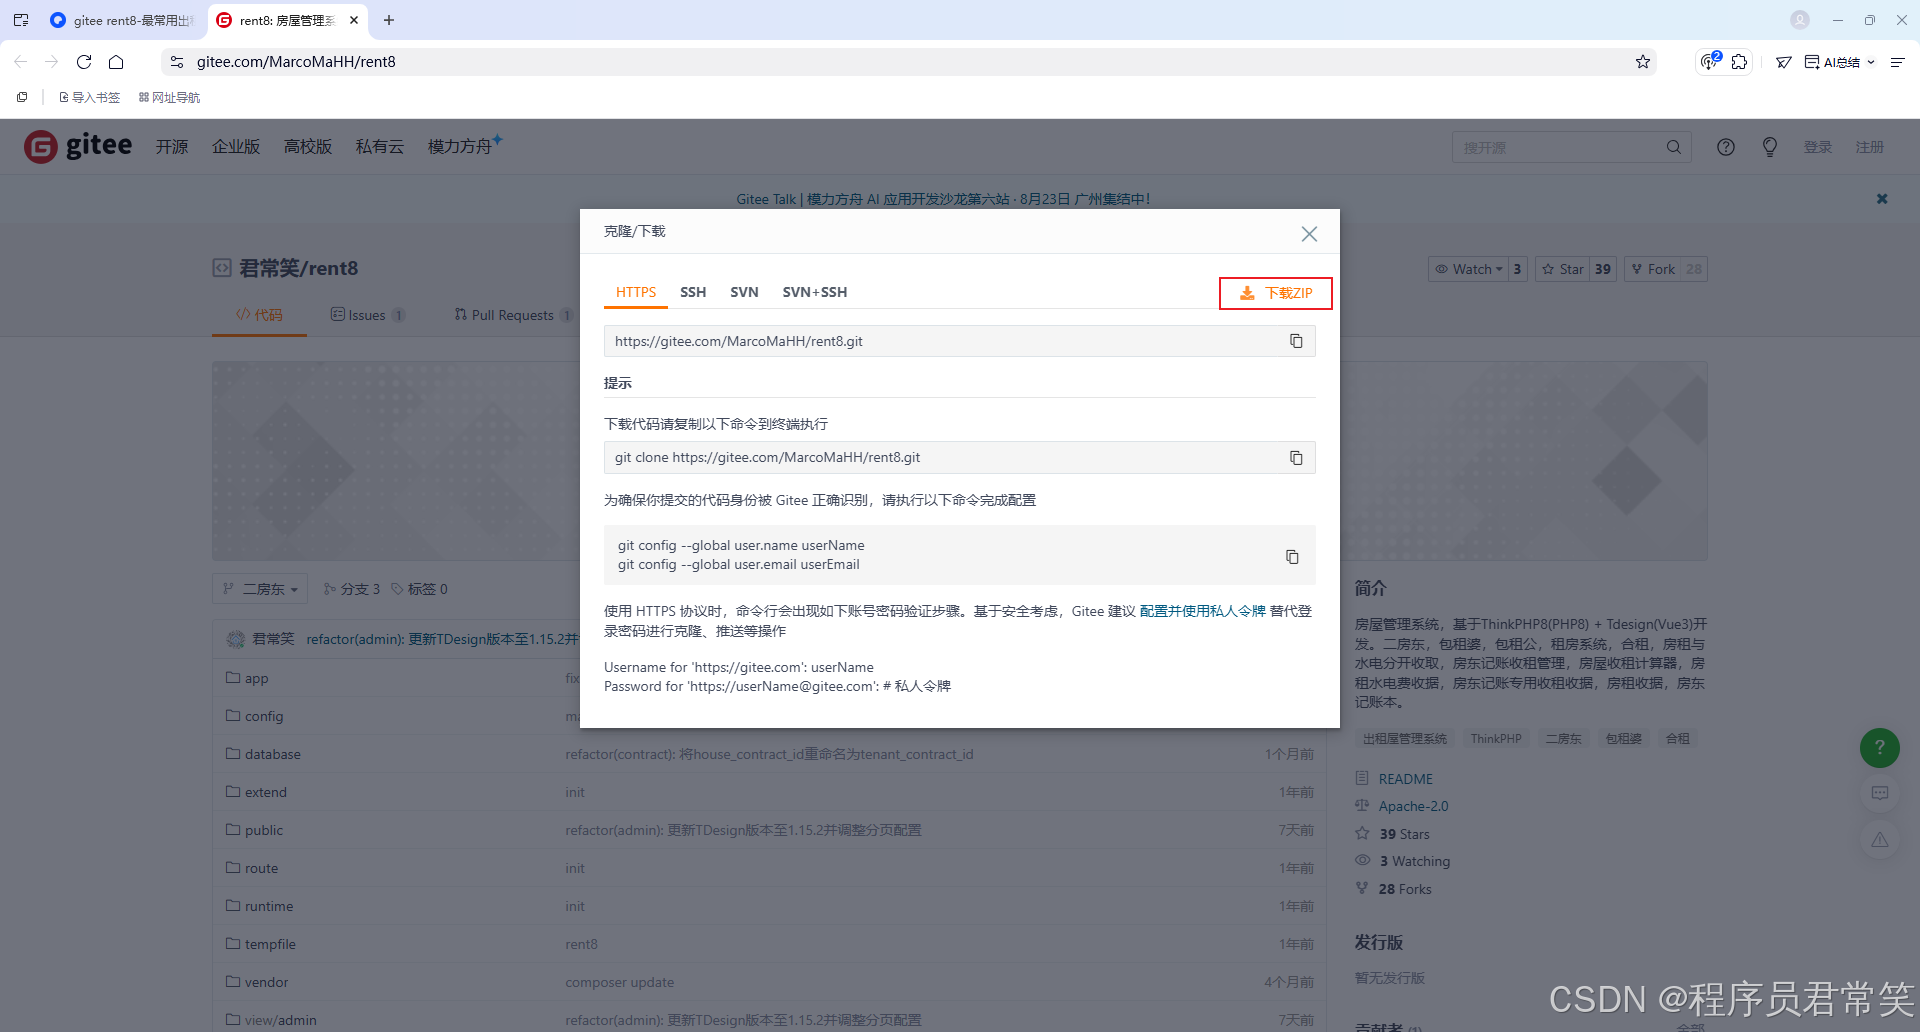Open the floating feedback chat icon
The image size is (1920, 1032).
pos(1880,793)
